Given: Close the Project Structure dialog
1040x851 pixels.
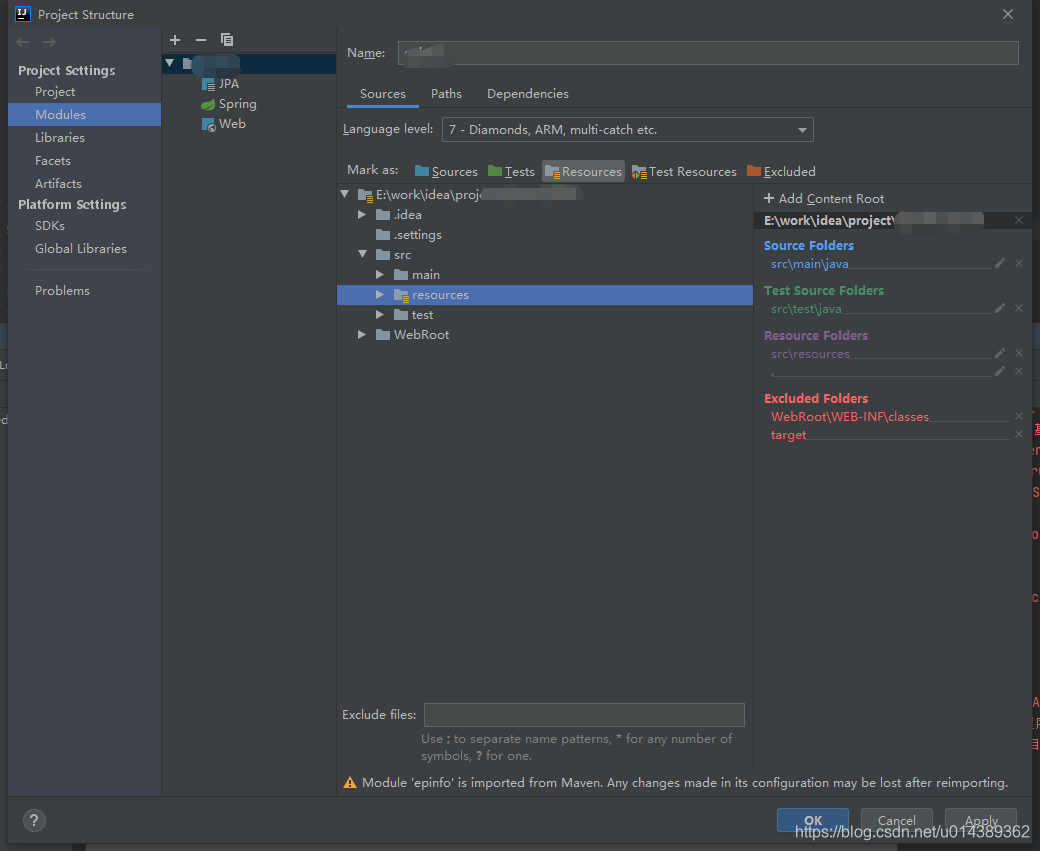Looking at the screenshot, I should (x=1008, y=14).
